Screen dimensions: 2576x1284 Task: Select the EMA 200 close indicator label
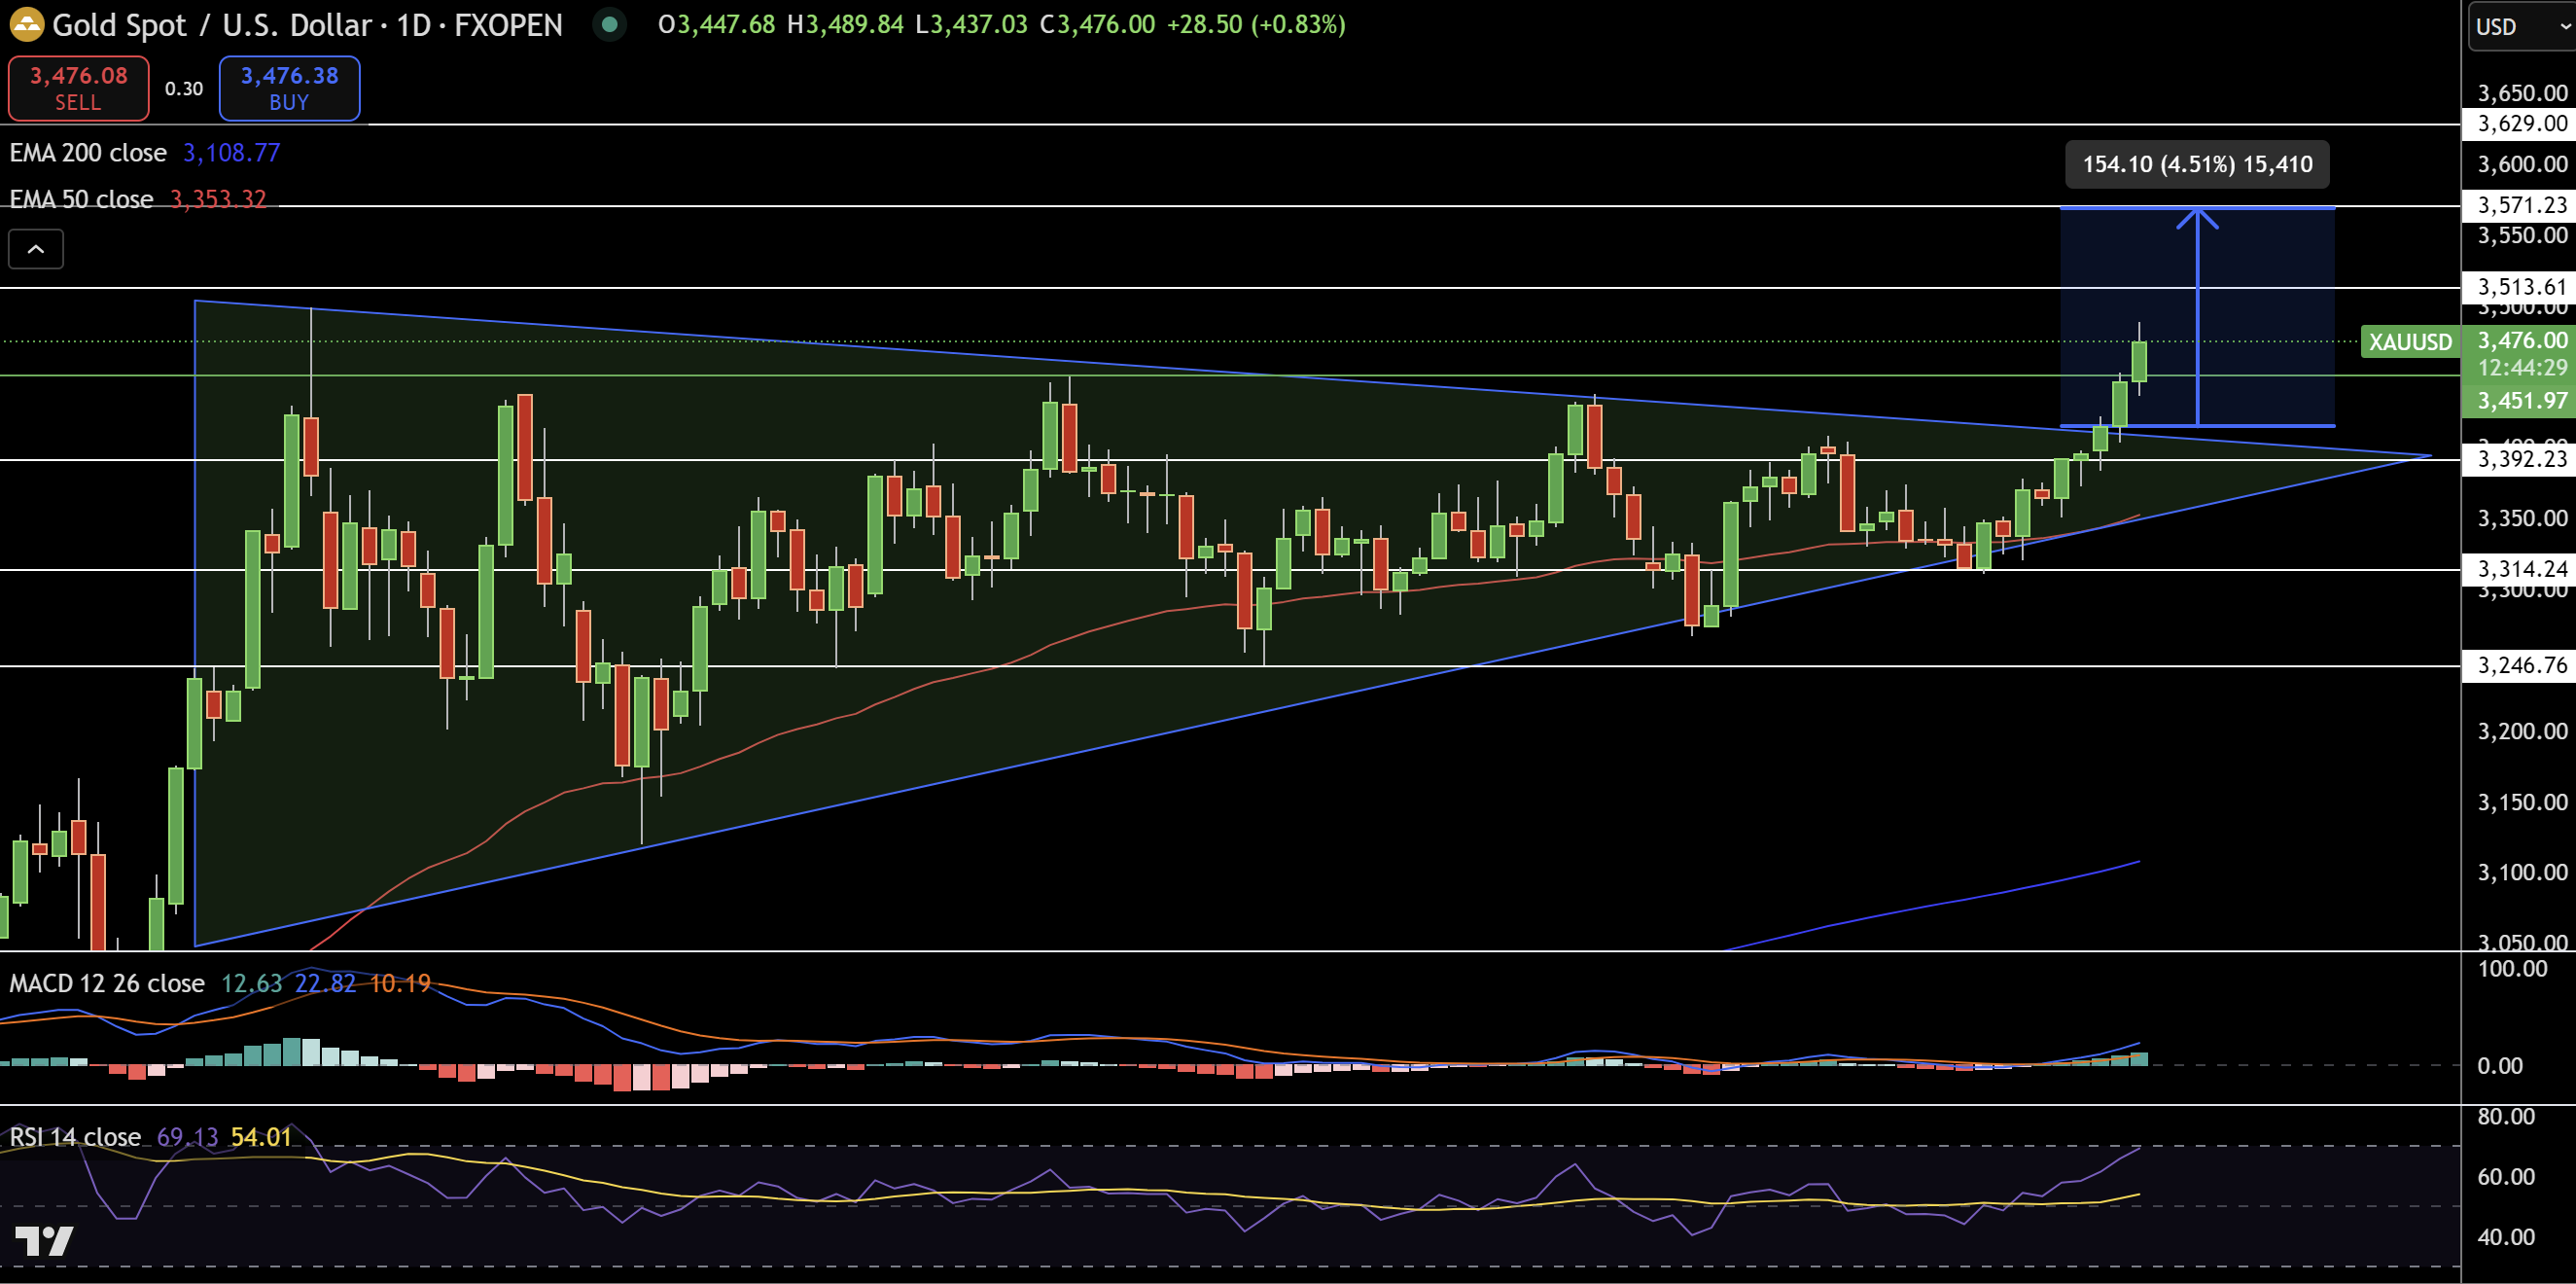tap(88, 153)
